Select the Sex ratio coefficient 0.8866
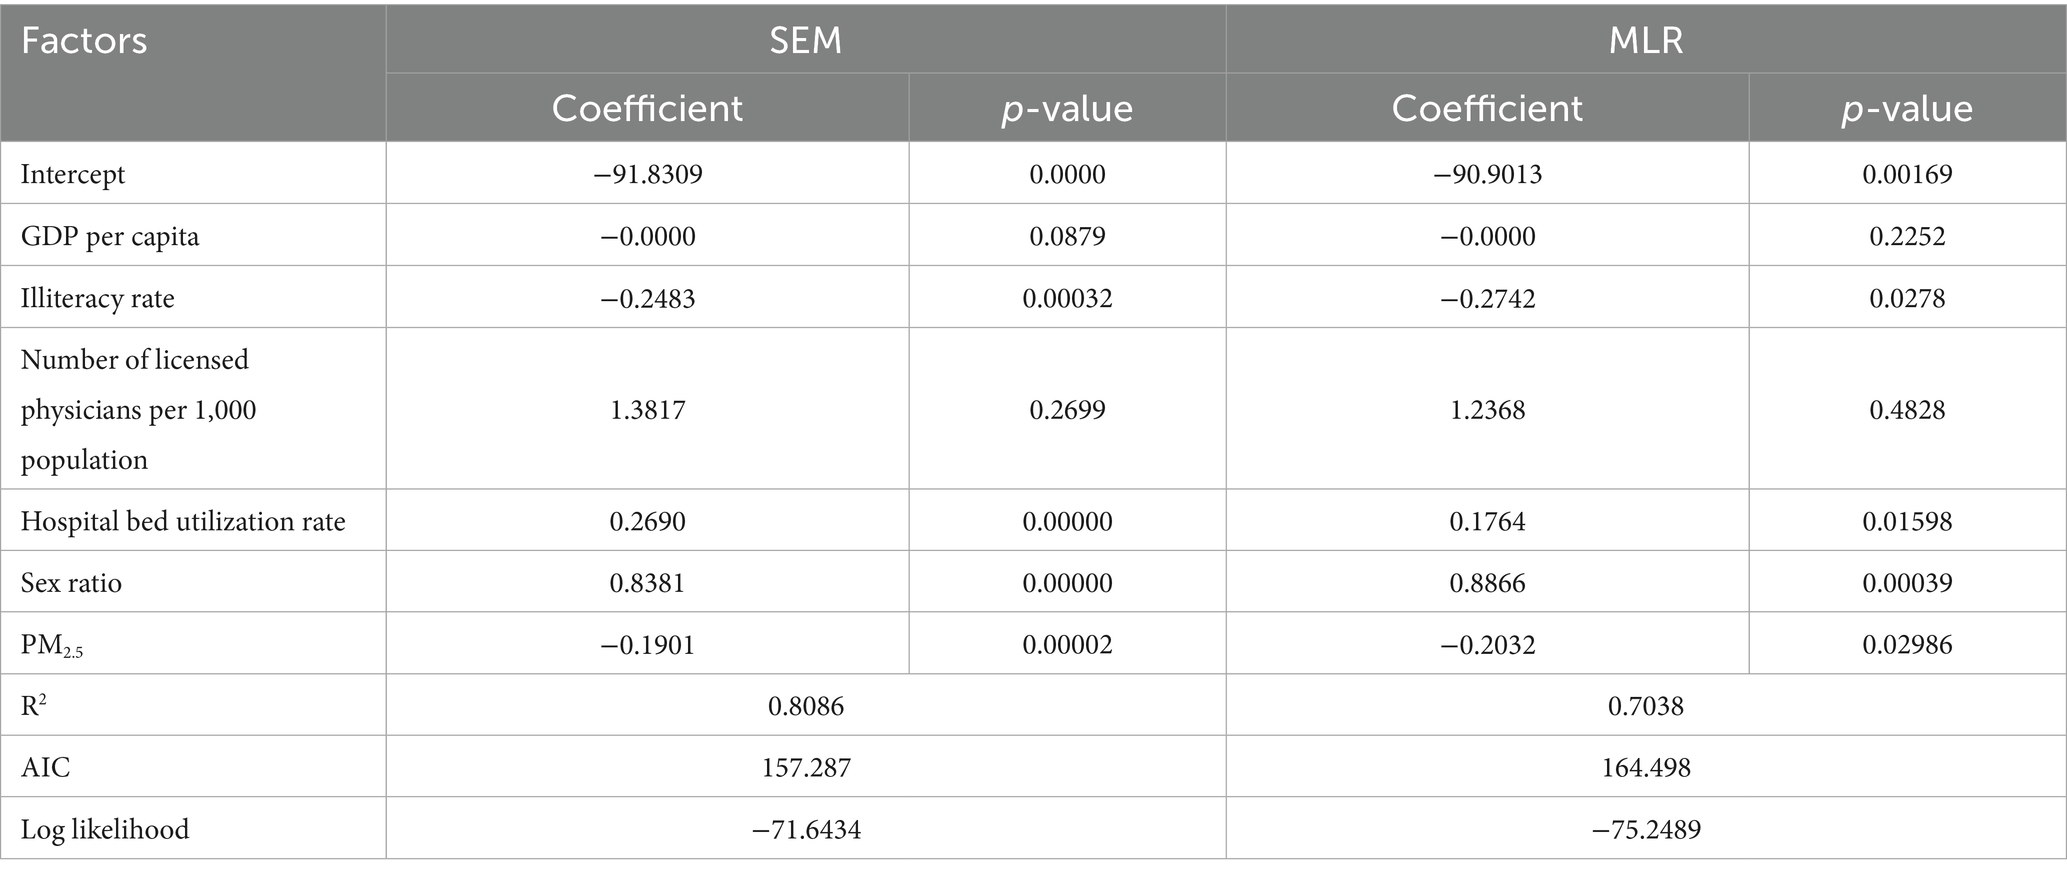 (1487, 583)
